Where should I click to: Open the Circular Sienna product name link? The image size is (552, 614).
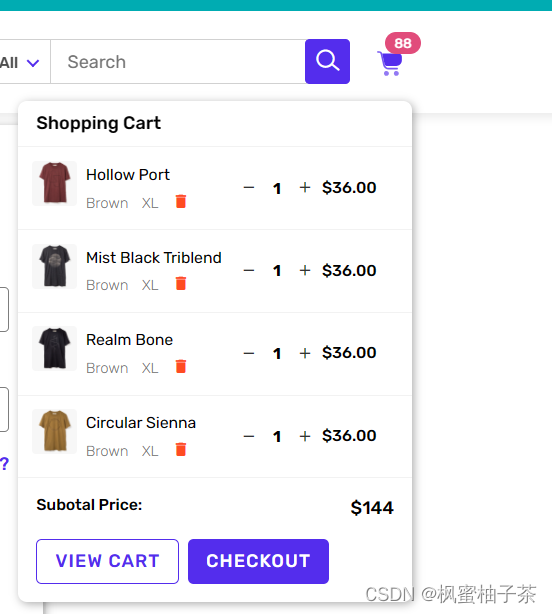click(x=141, y=423)
